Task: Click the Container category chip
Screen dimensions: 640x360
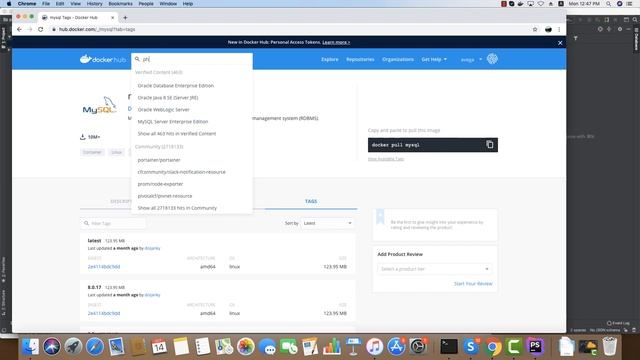Action: (x=92, y=152)
